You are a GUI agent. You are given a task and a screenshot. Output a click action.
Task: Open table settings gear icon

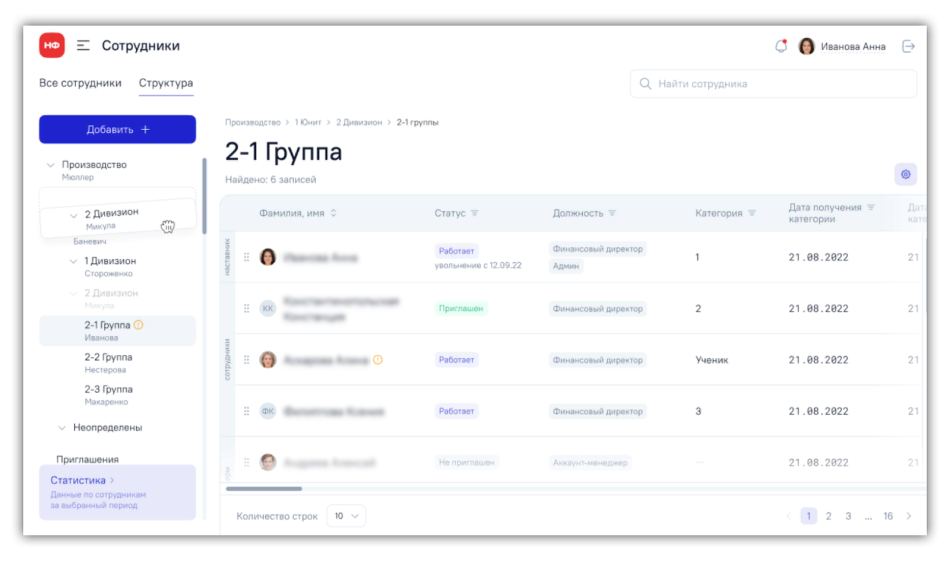click(905, 174)
